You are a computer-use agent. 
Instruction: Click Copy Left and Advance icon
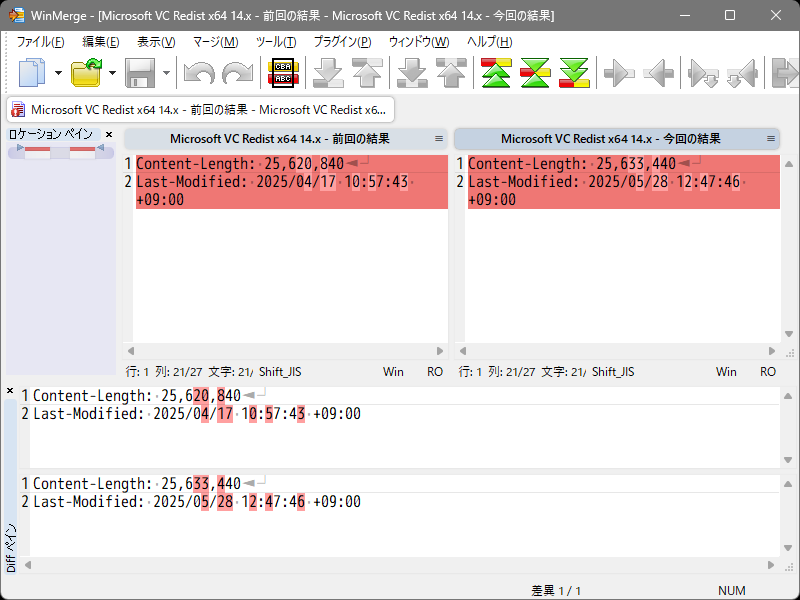(742, 73)
